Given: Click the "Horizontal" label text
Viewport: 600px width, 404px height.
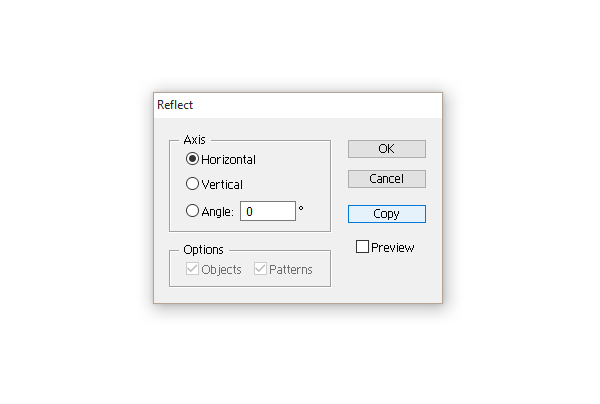Looking at the screenshot, I should 228,159.
